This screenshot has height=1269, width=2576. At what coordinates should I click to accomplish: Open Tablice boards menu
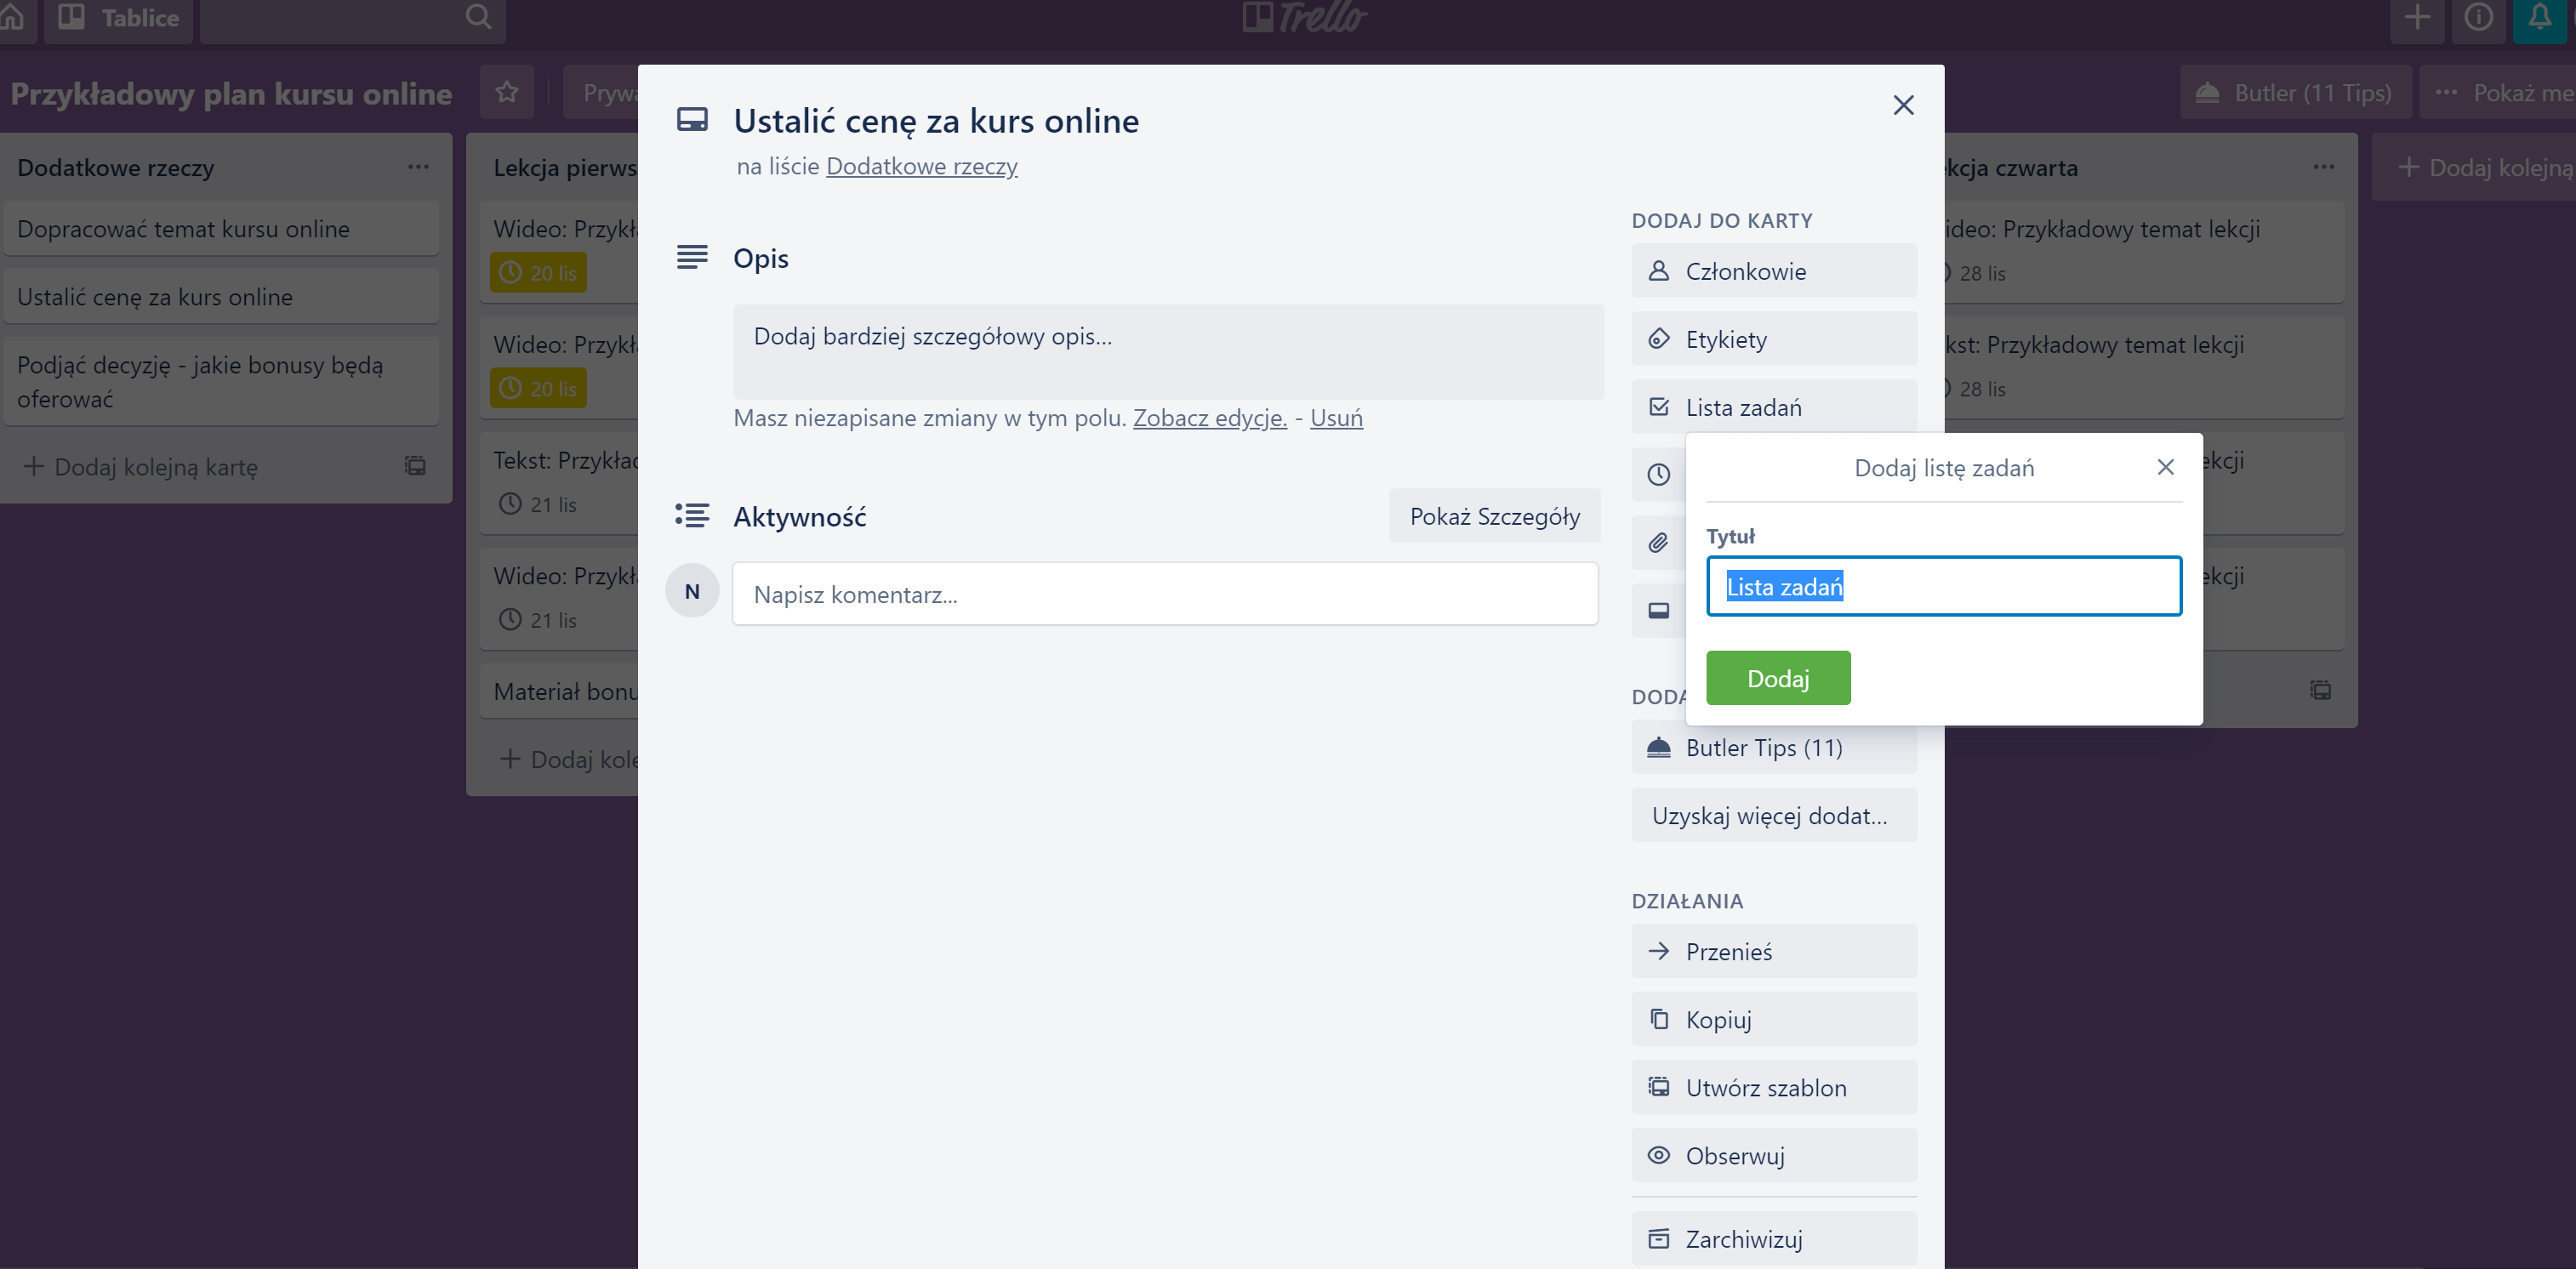[119, 17]
